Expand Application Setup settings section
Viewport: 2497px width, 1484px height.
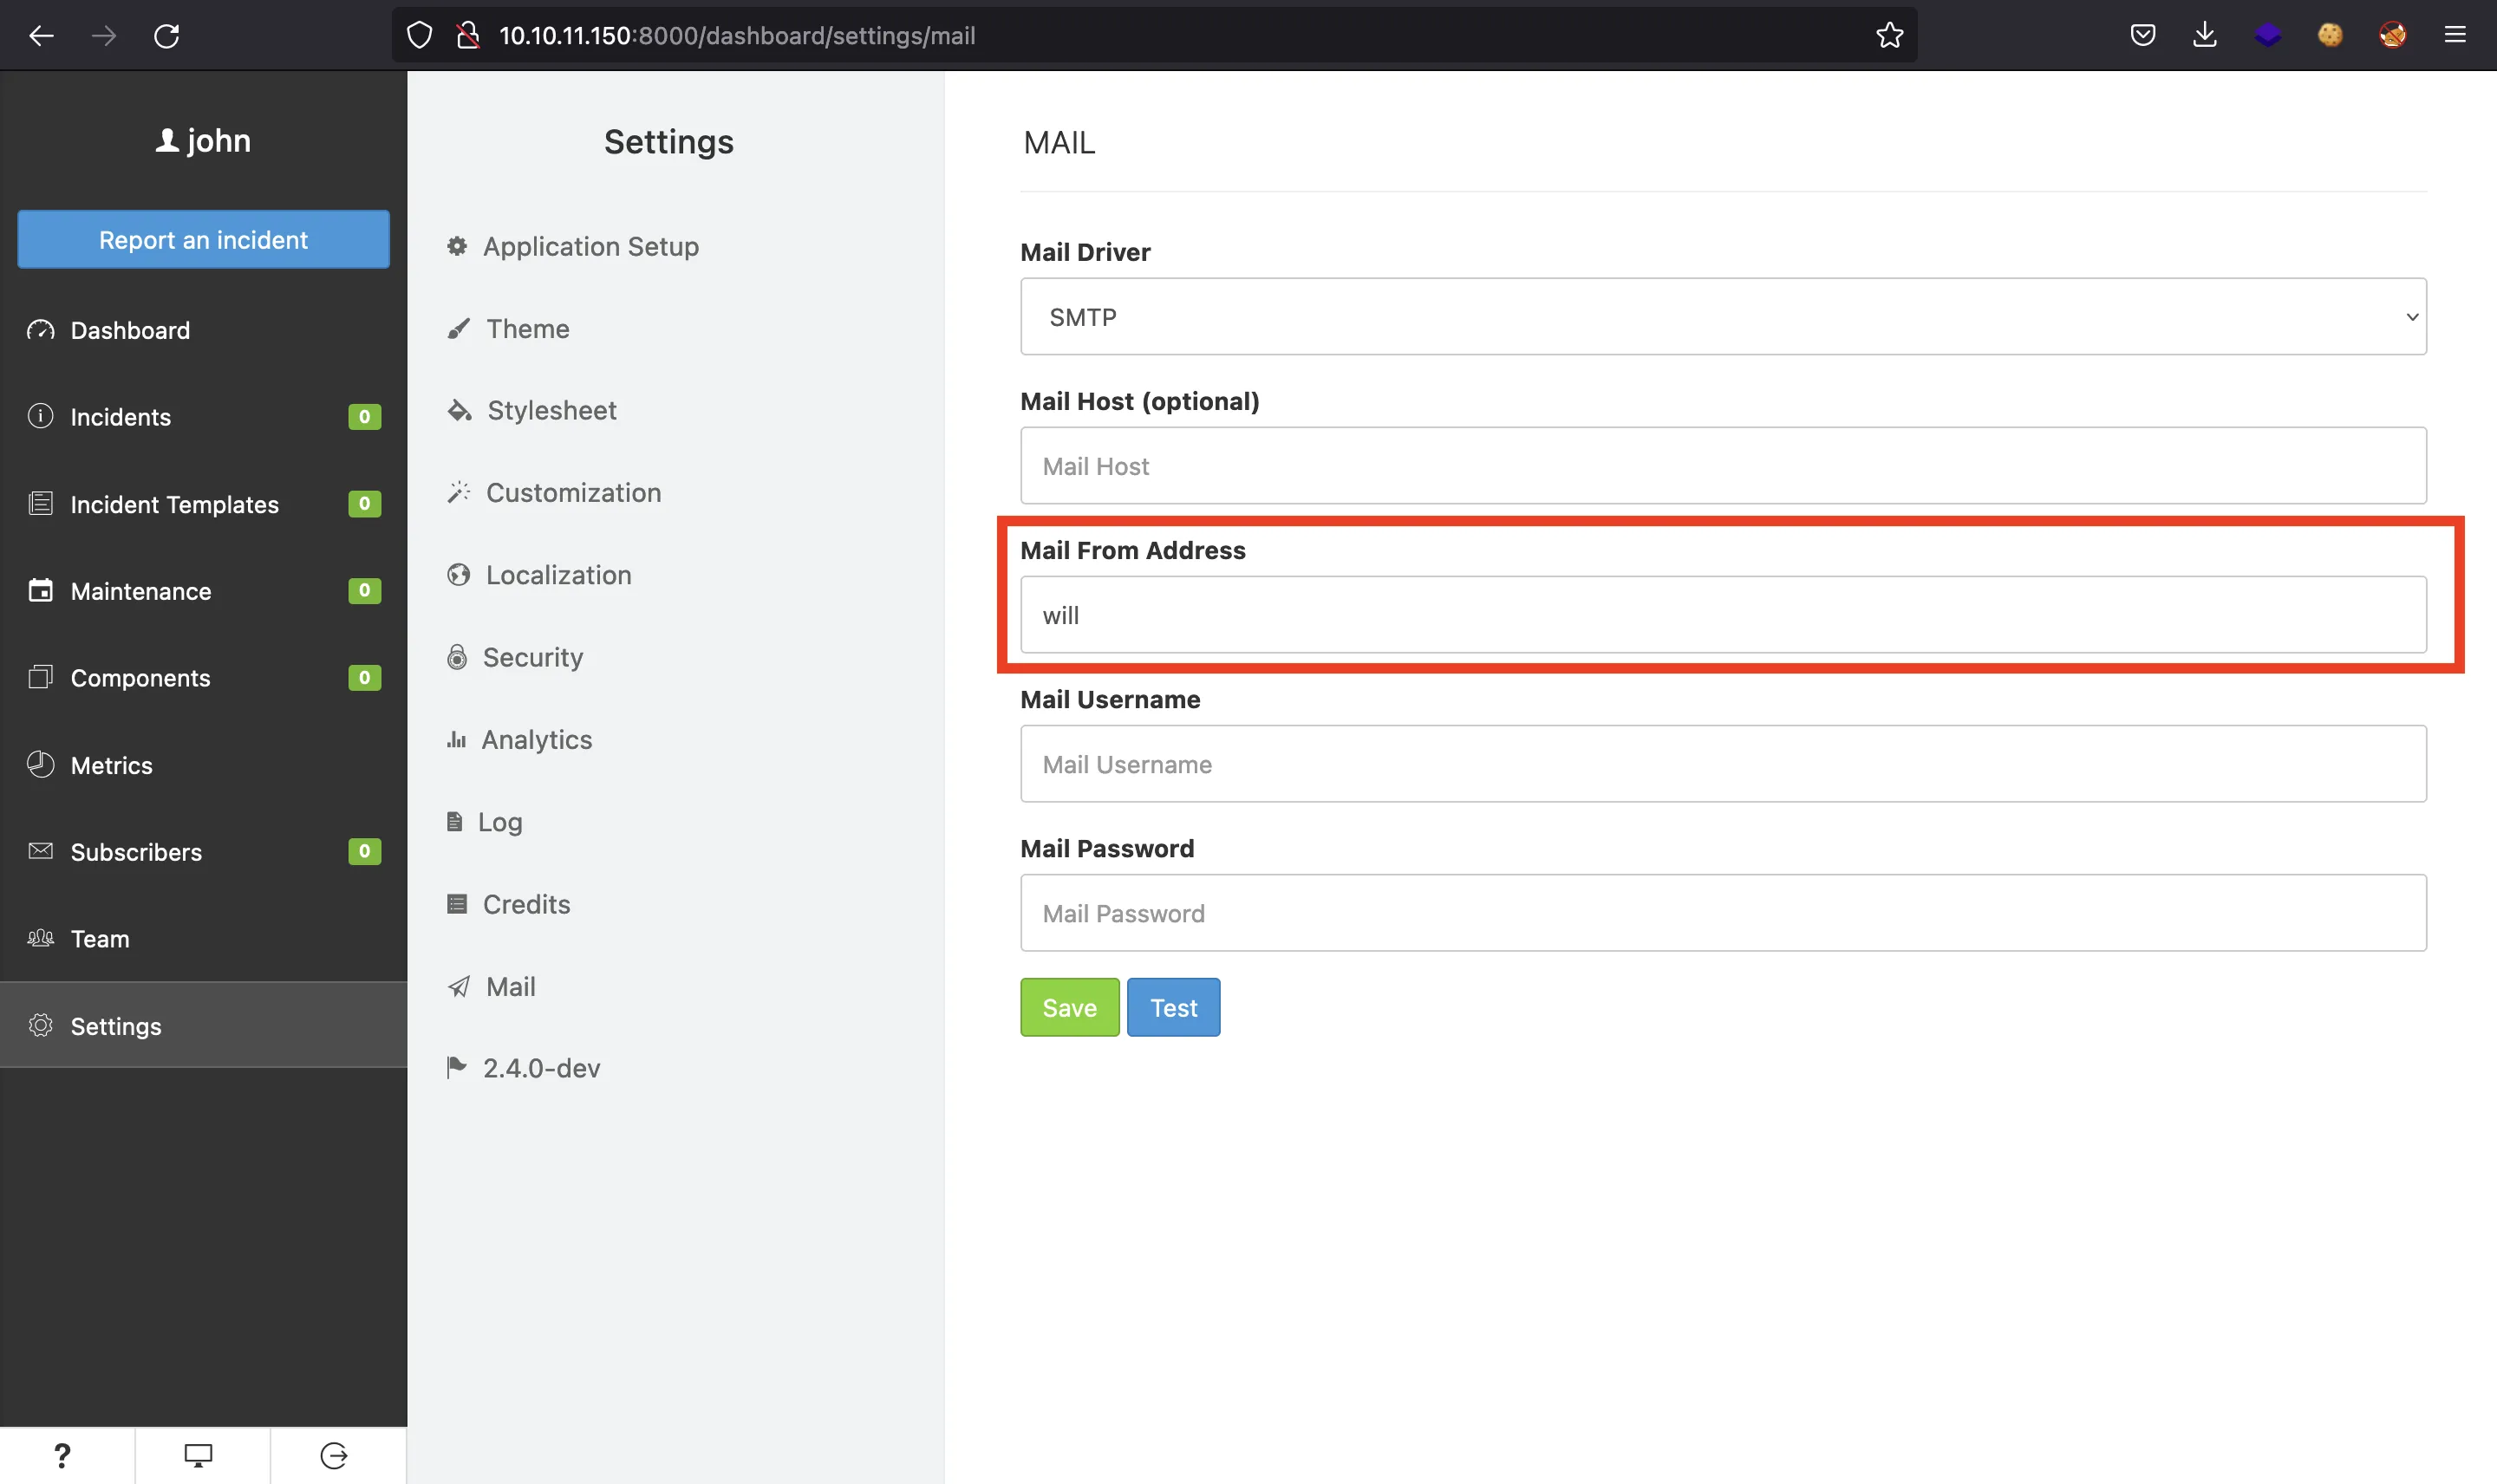coord(592,245)
